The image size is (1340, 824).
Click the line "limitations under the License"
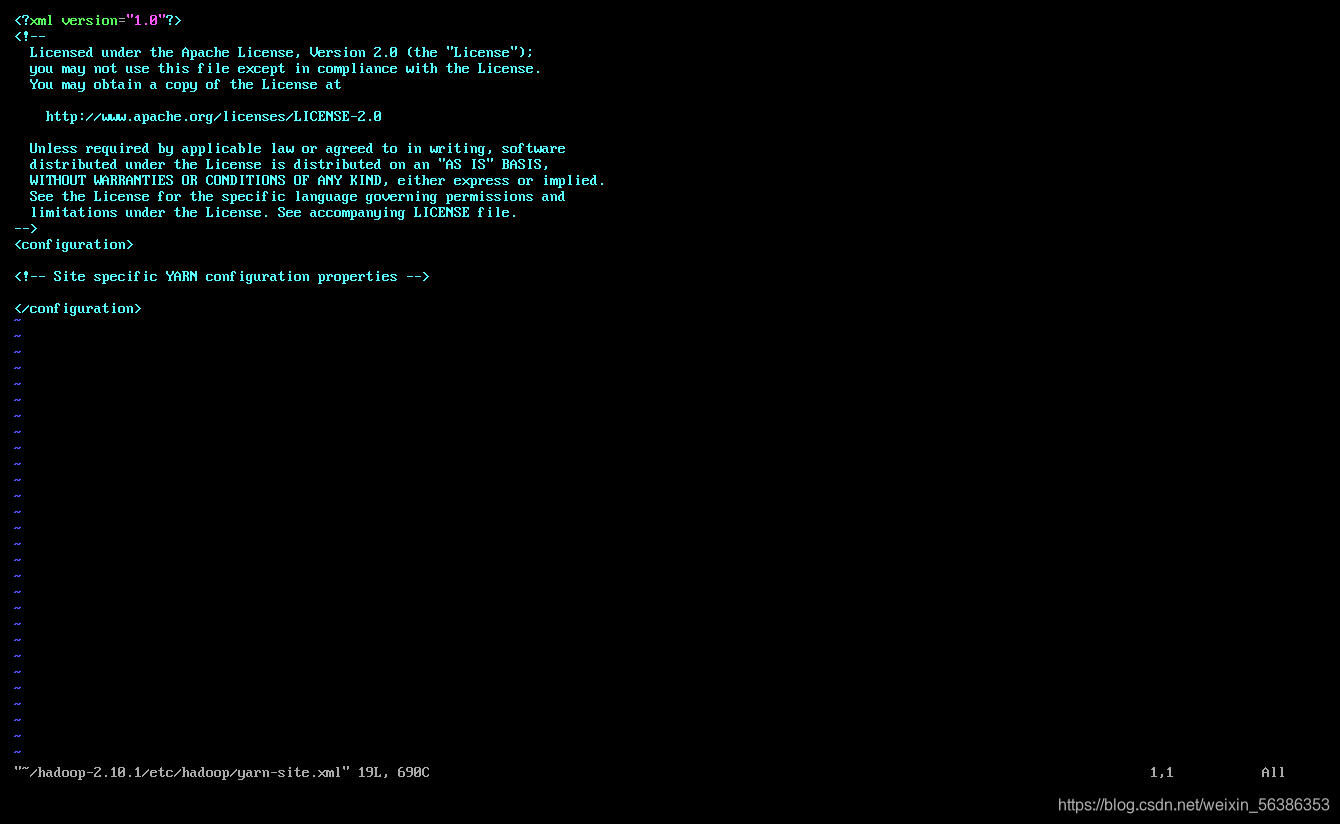pyautogui.click(x=273, y=212)
